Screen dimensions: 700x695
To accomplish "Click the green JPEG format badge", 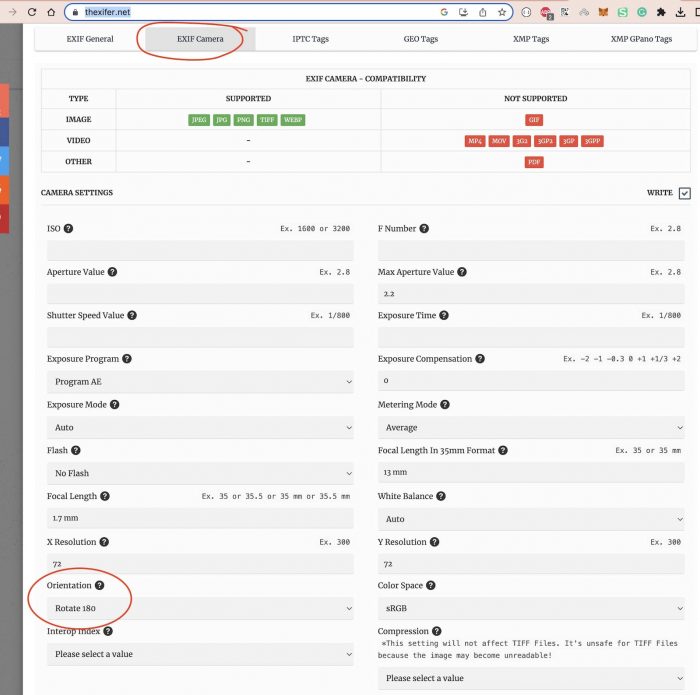I will [x=199, y=120].
